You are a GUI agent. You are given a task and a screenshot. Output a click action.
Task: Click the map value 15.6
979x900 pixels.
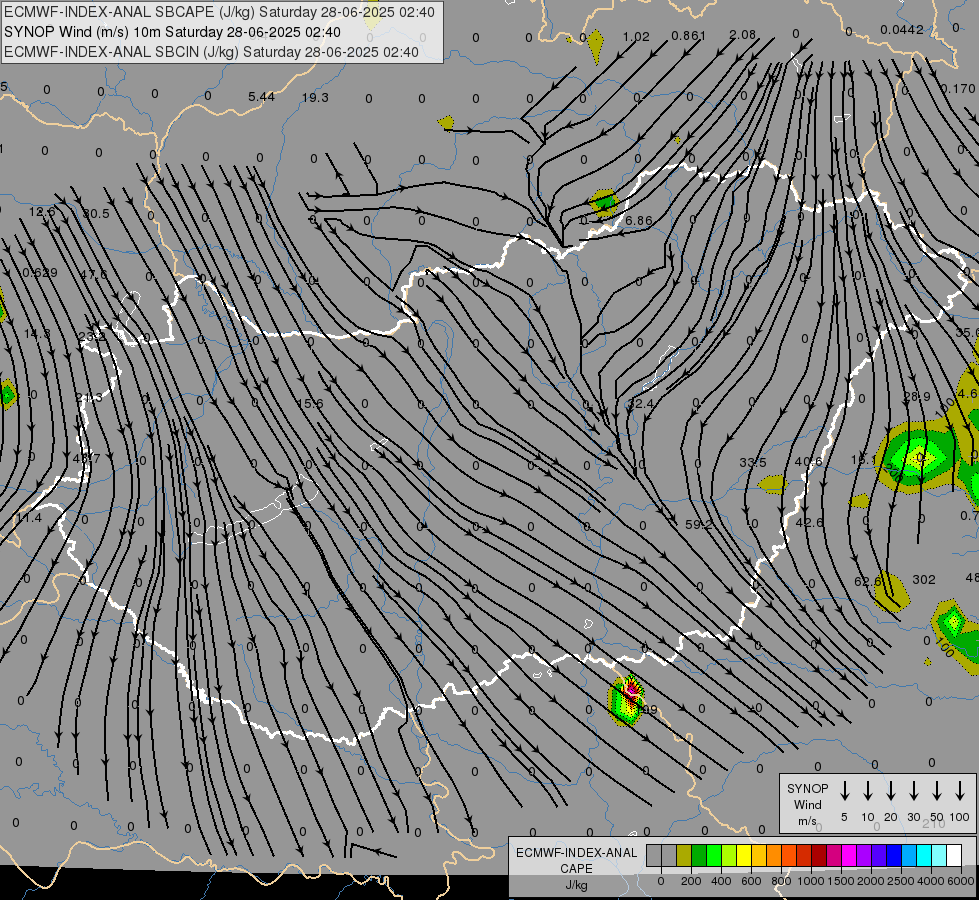tap(310, 403)
